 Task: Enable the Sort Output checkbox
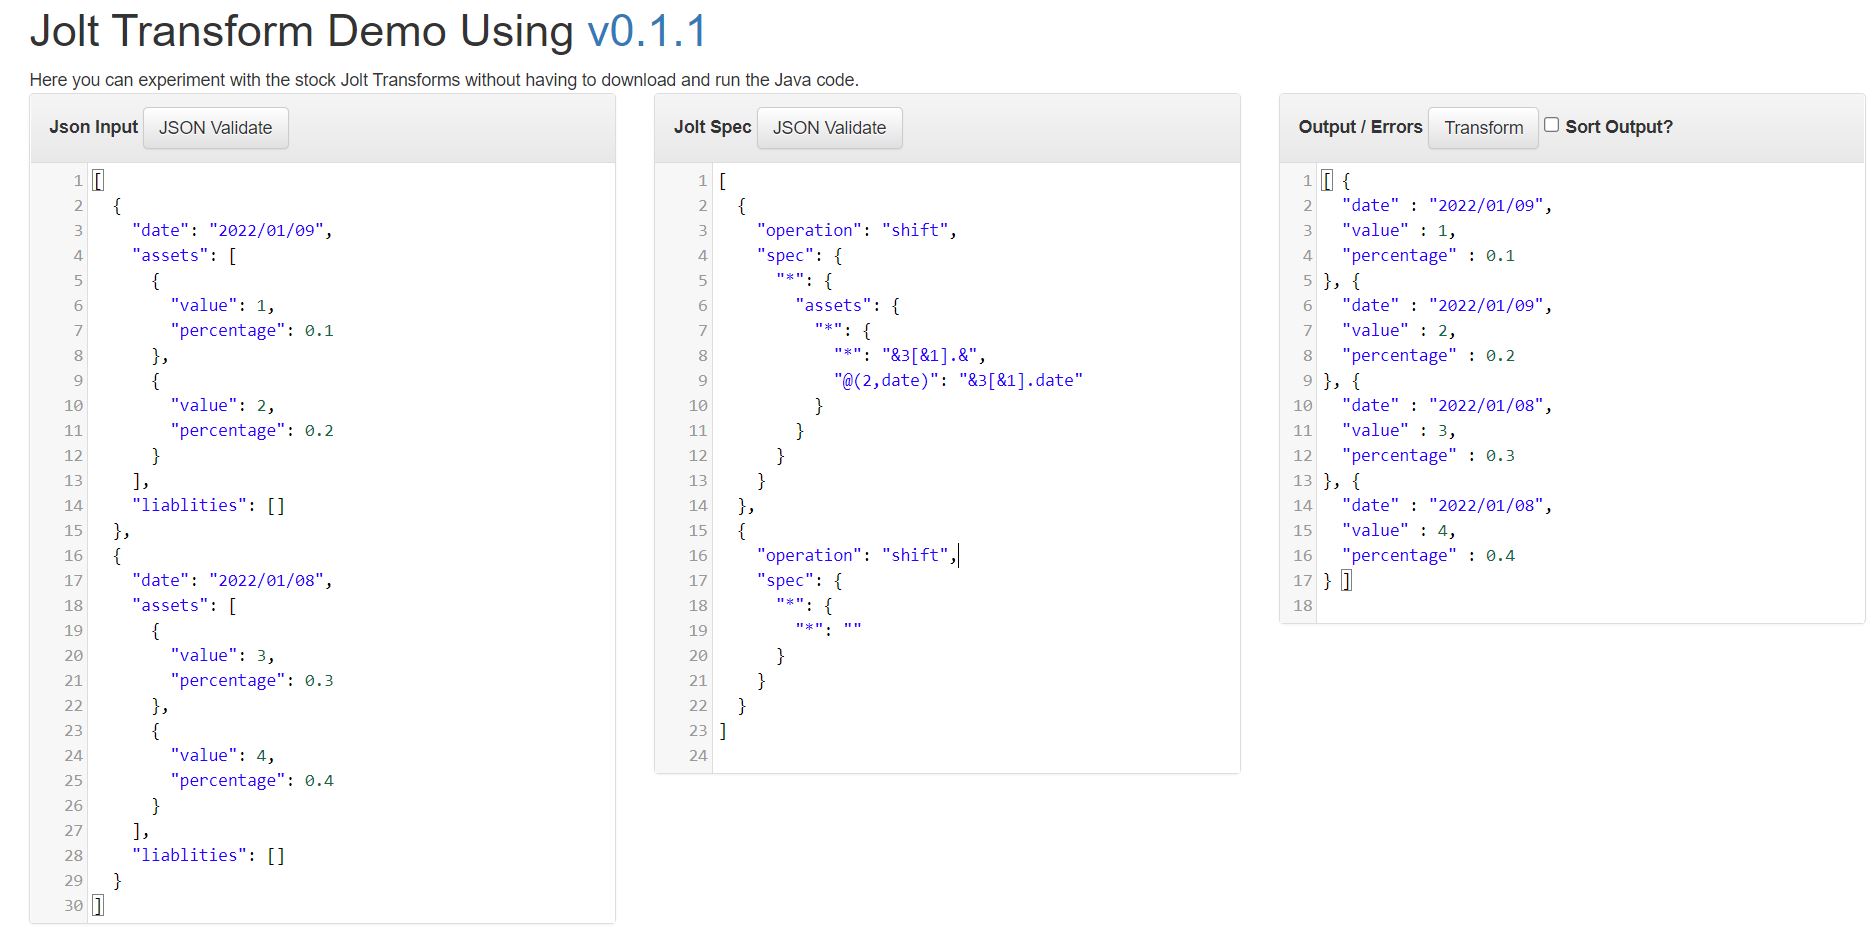(x=1551, y=125)
